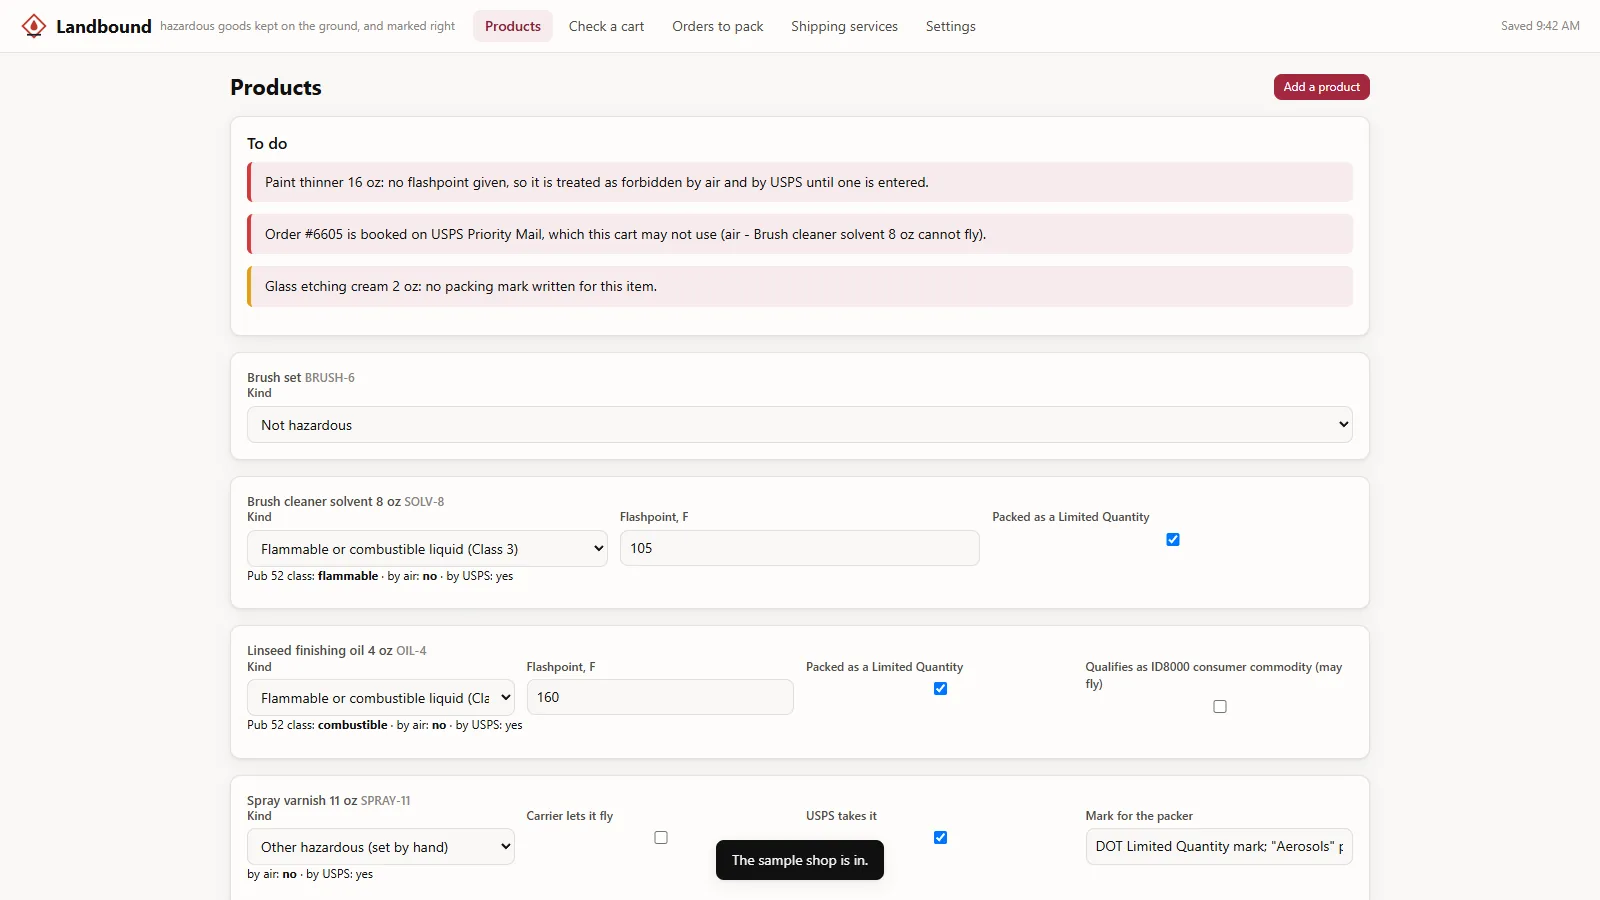Image resolution: width=1600 pixels, height=900 pixels.
Task: Go to Check a cart
Action: [x=606, y=26]
